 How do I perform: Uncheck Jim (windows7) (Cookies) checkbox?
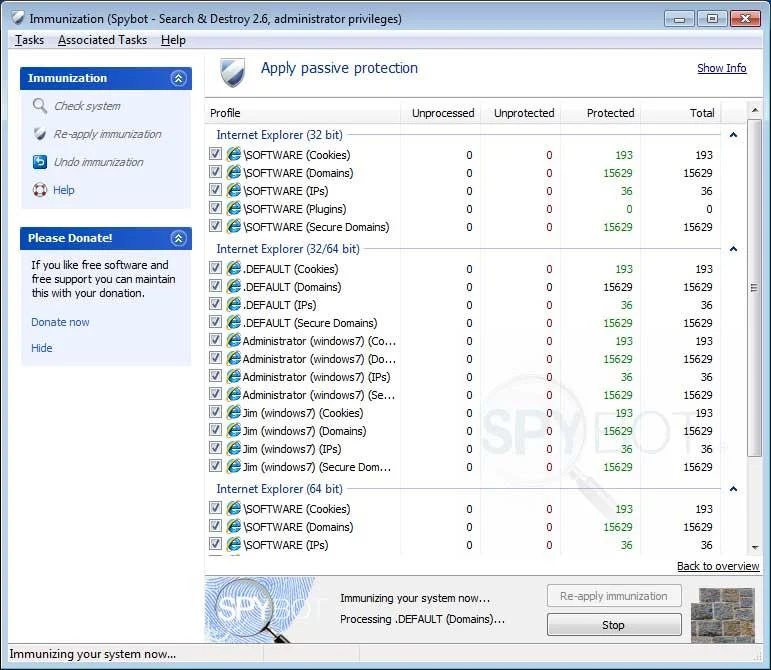(215, 412)
